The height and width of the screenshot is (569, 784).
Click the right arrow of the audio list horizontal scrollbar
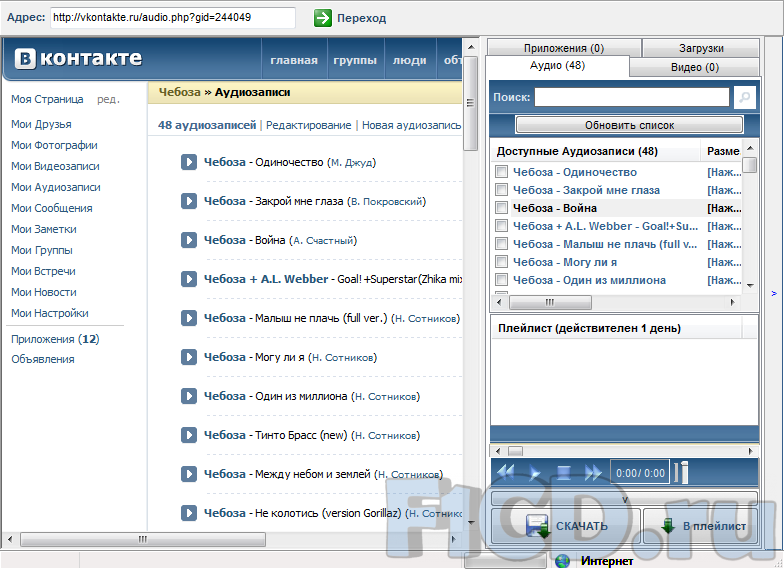(x=732, y=302)
